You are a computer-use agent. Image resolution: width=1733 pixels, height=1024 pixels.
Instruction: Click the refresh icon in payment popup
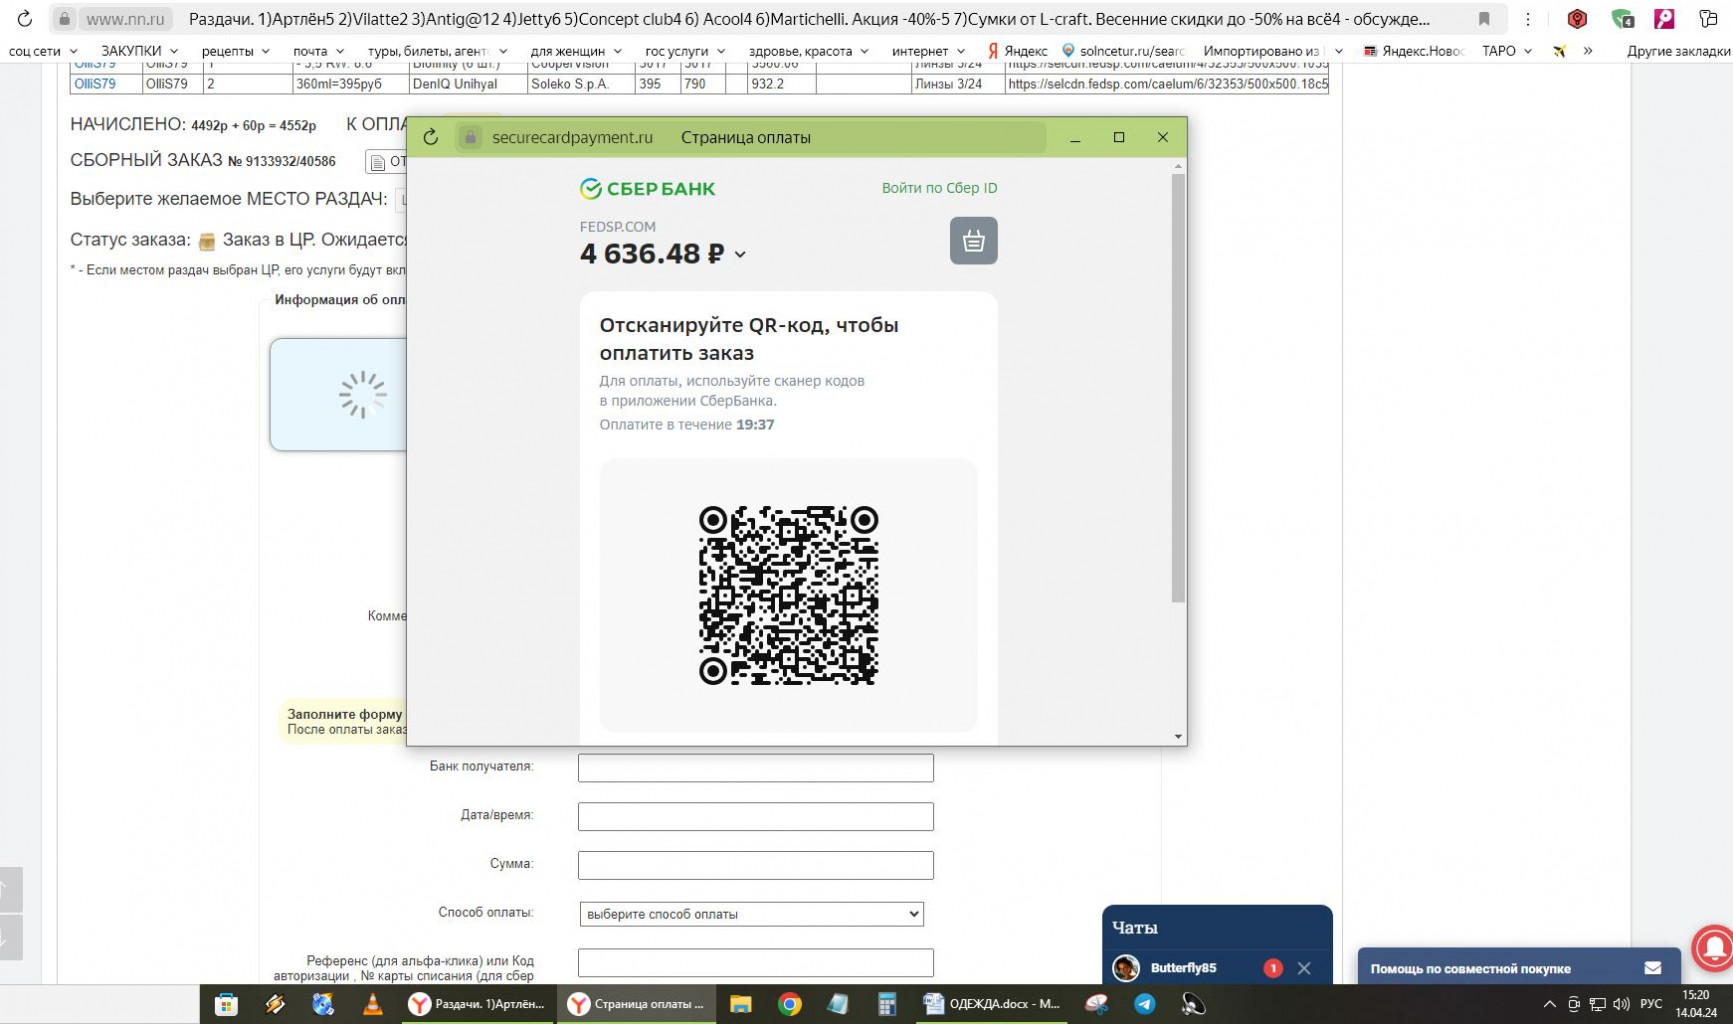431,137
